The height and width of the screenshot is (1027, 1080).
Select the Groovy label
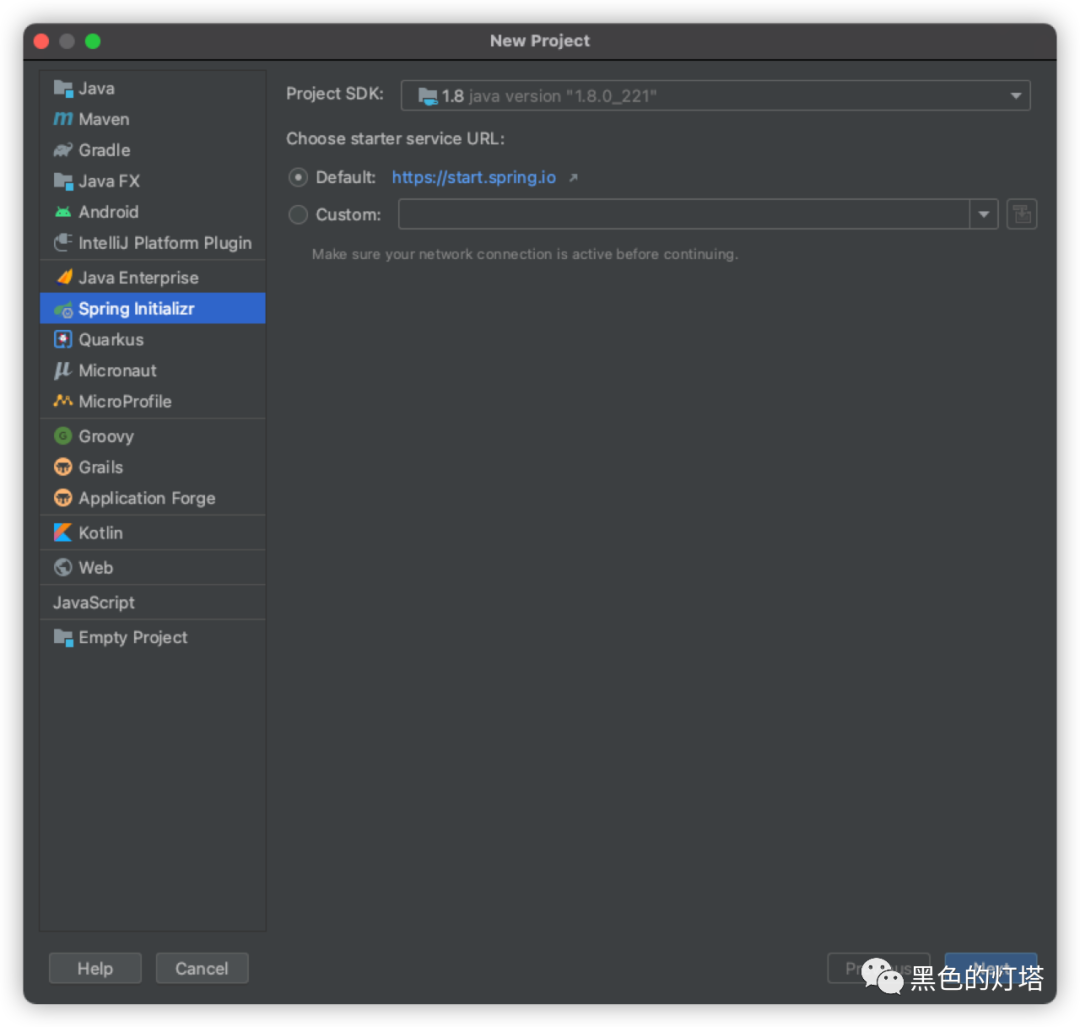tap(107, 437)
